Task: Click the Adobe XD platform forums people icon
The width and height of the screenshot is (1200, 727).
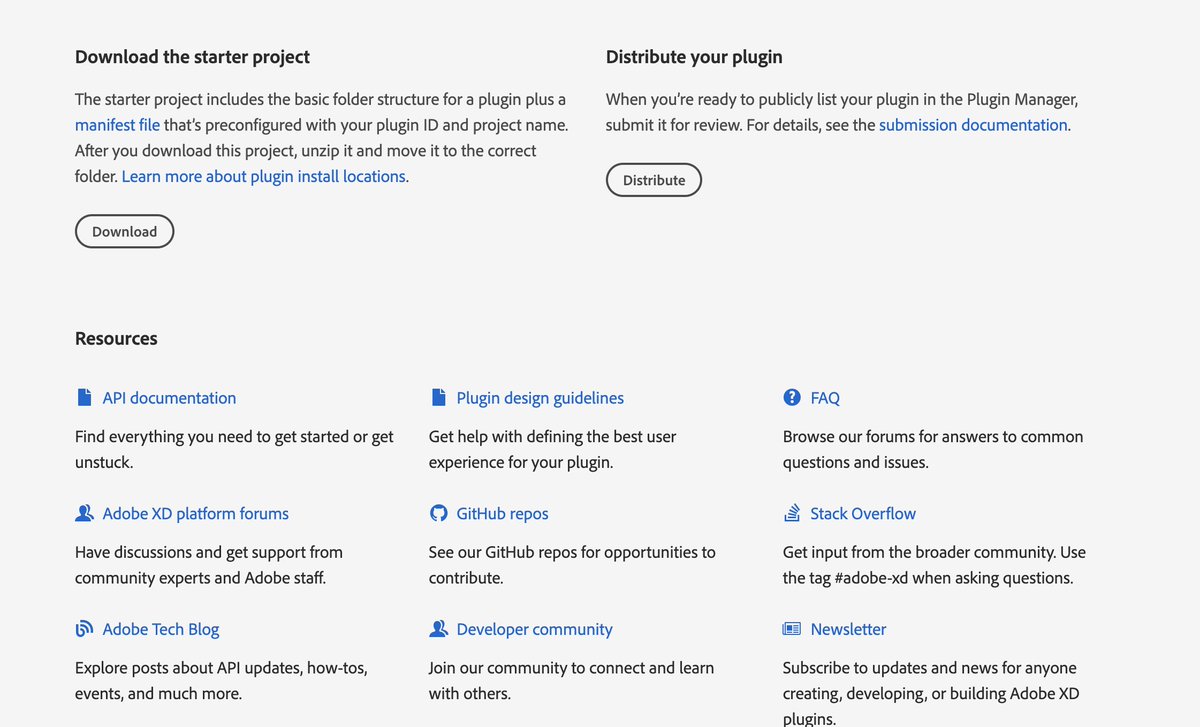Action: 84,514
